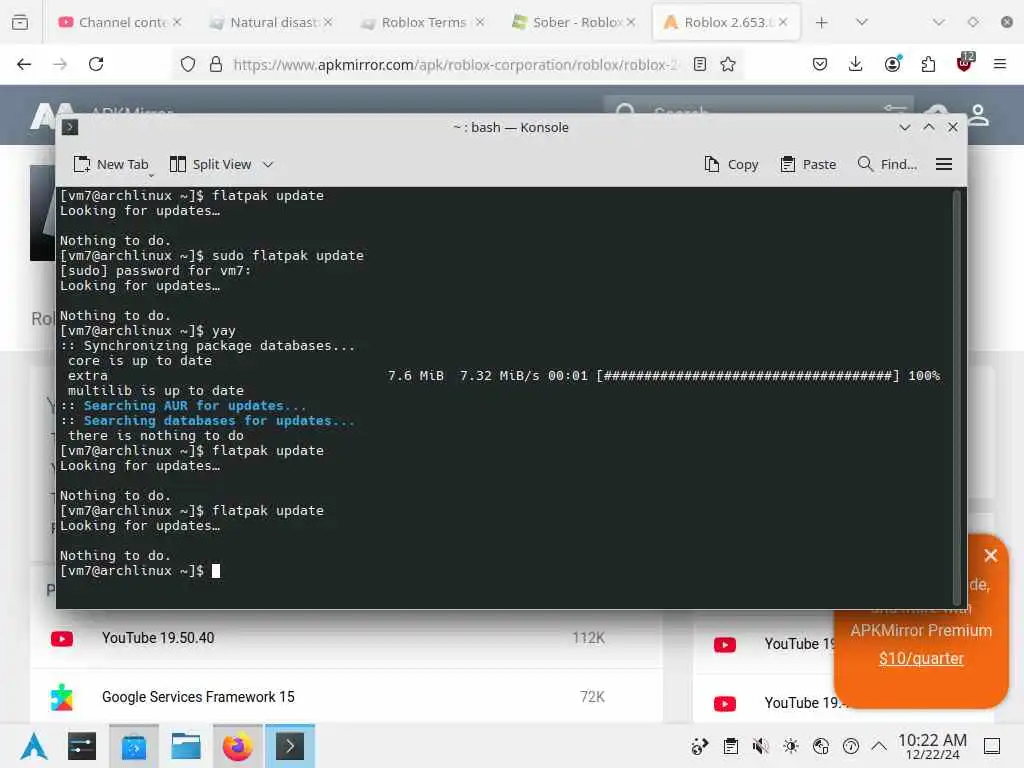
Task: Reload the APKMirror page
Action: point(96,64)
